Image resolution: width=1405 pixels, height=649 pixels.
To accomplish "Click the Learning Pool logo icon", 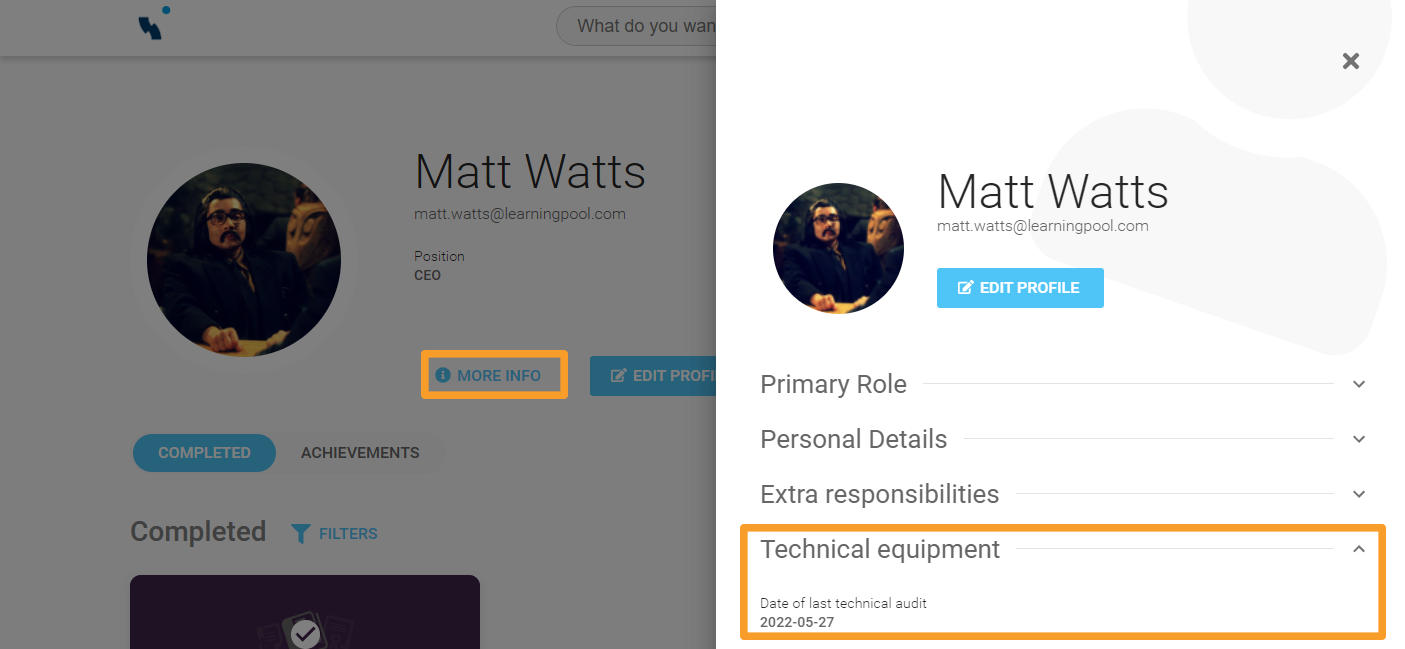I will (x=154, y=23).
